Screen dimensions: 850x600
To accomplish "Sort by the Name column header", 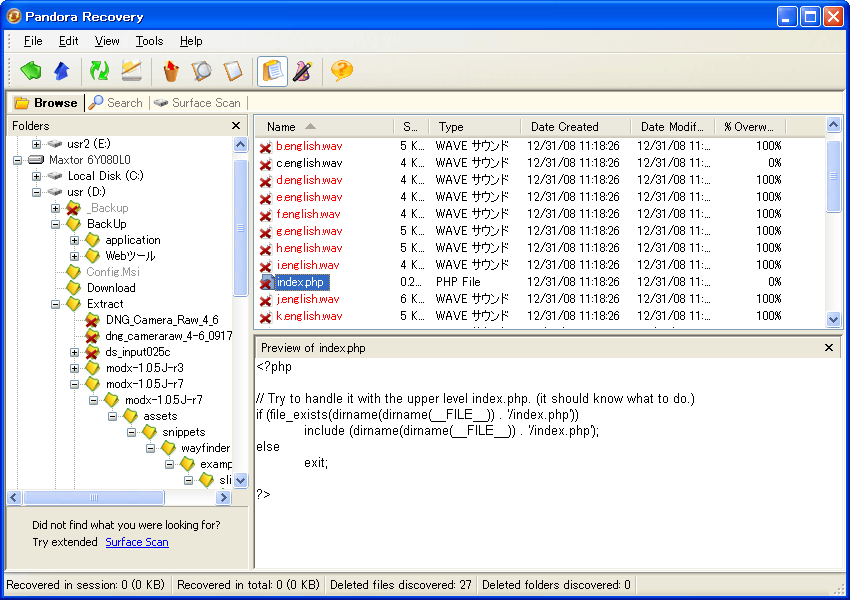I will pos(324,127).
